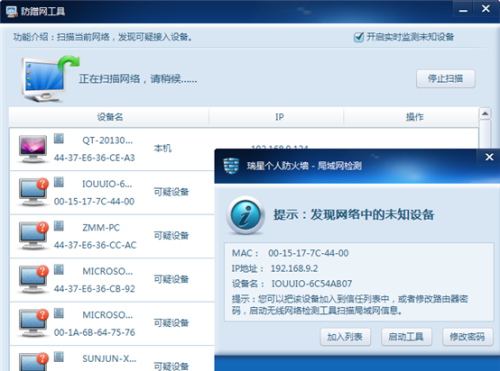Click the 防蹭网工具 title bar app icon

tap(12, 11)
